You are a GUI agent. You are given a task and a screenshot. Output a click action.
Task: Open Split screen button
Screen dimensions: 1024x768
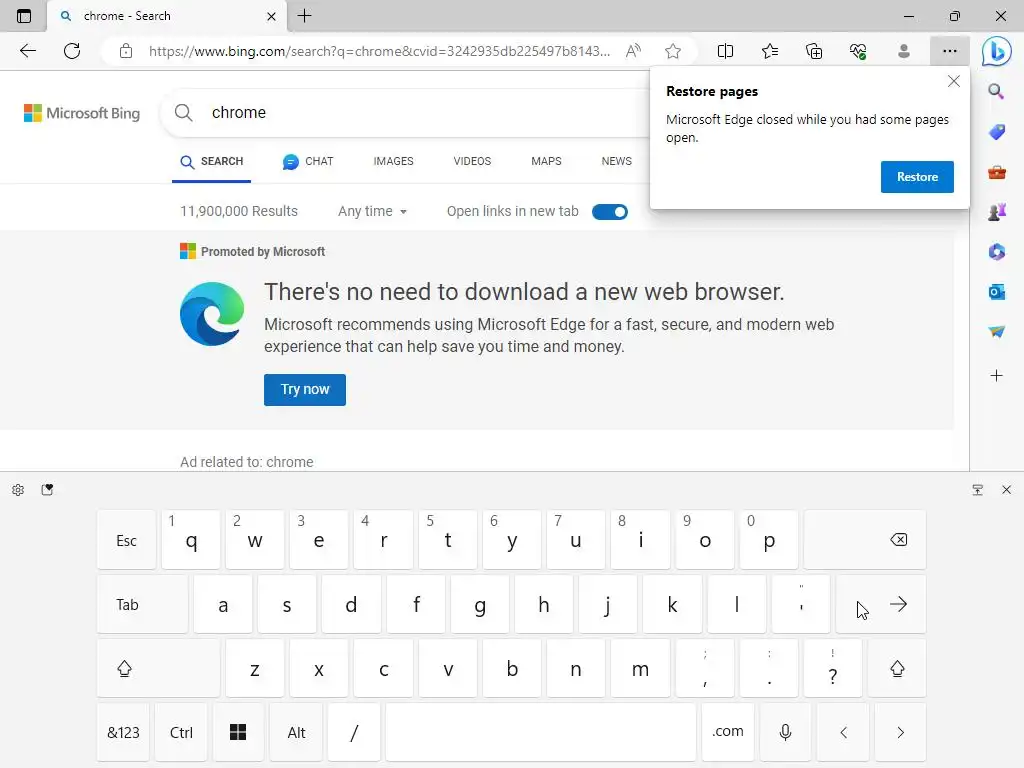click(x=726, y=51)
